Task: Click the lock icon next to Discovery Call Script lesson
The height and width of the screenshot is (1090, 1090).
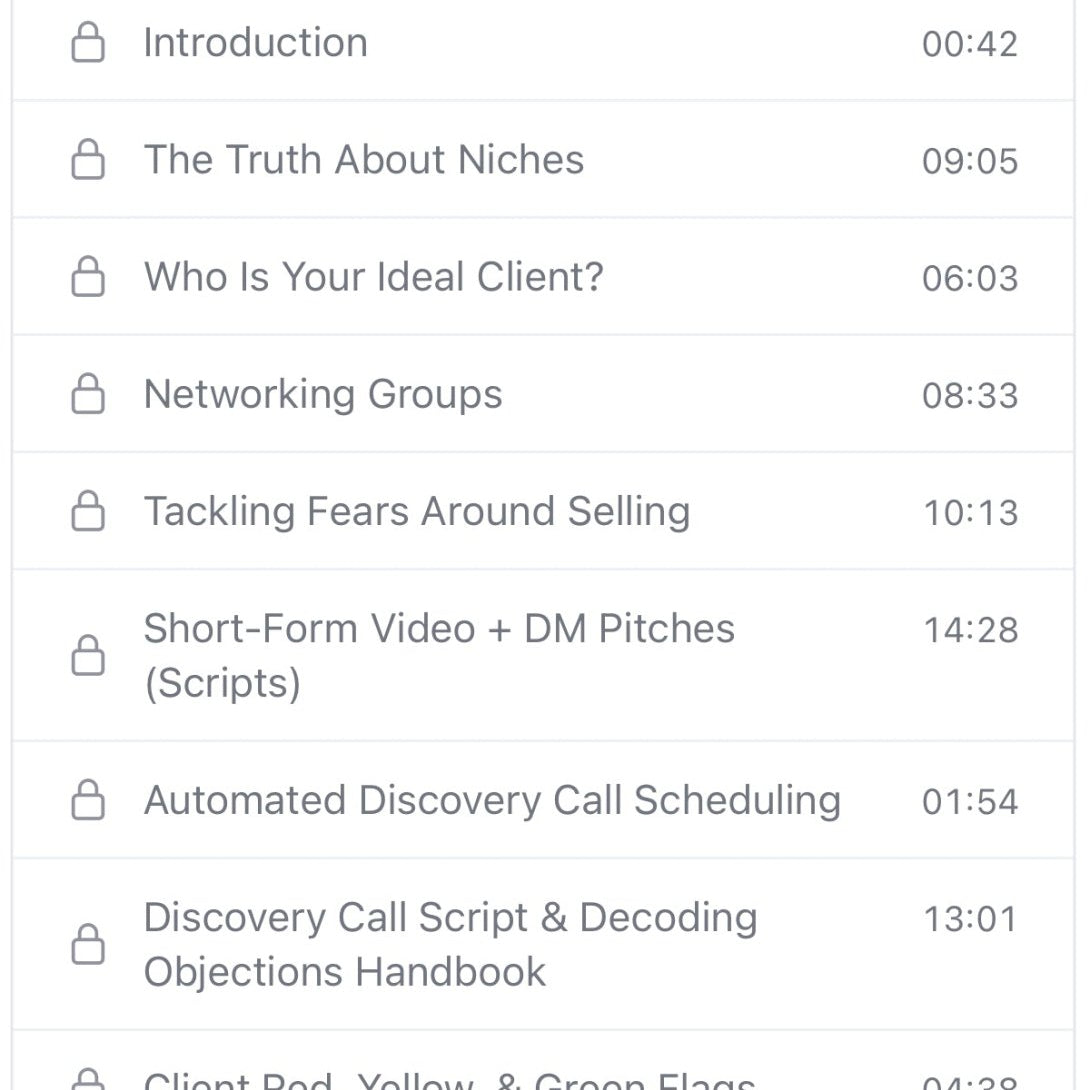Action: tap(88, 944)
